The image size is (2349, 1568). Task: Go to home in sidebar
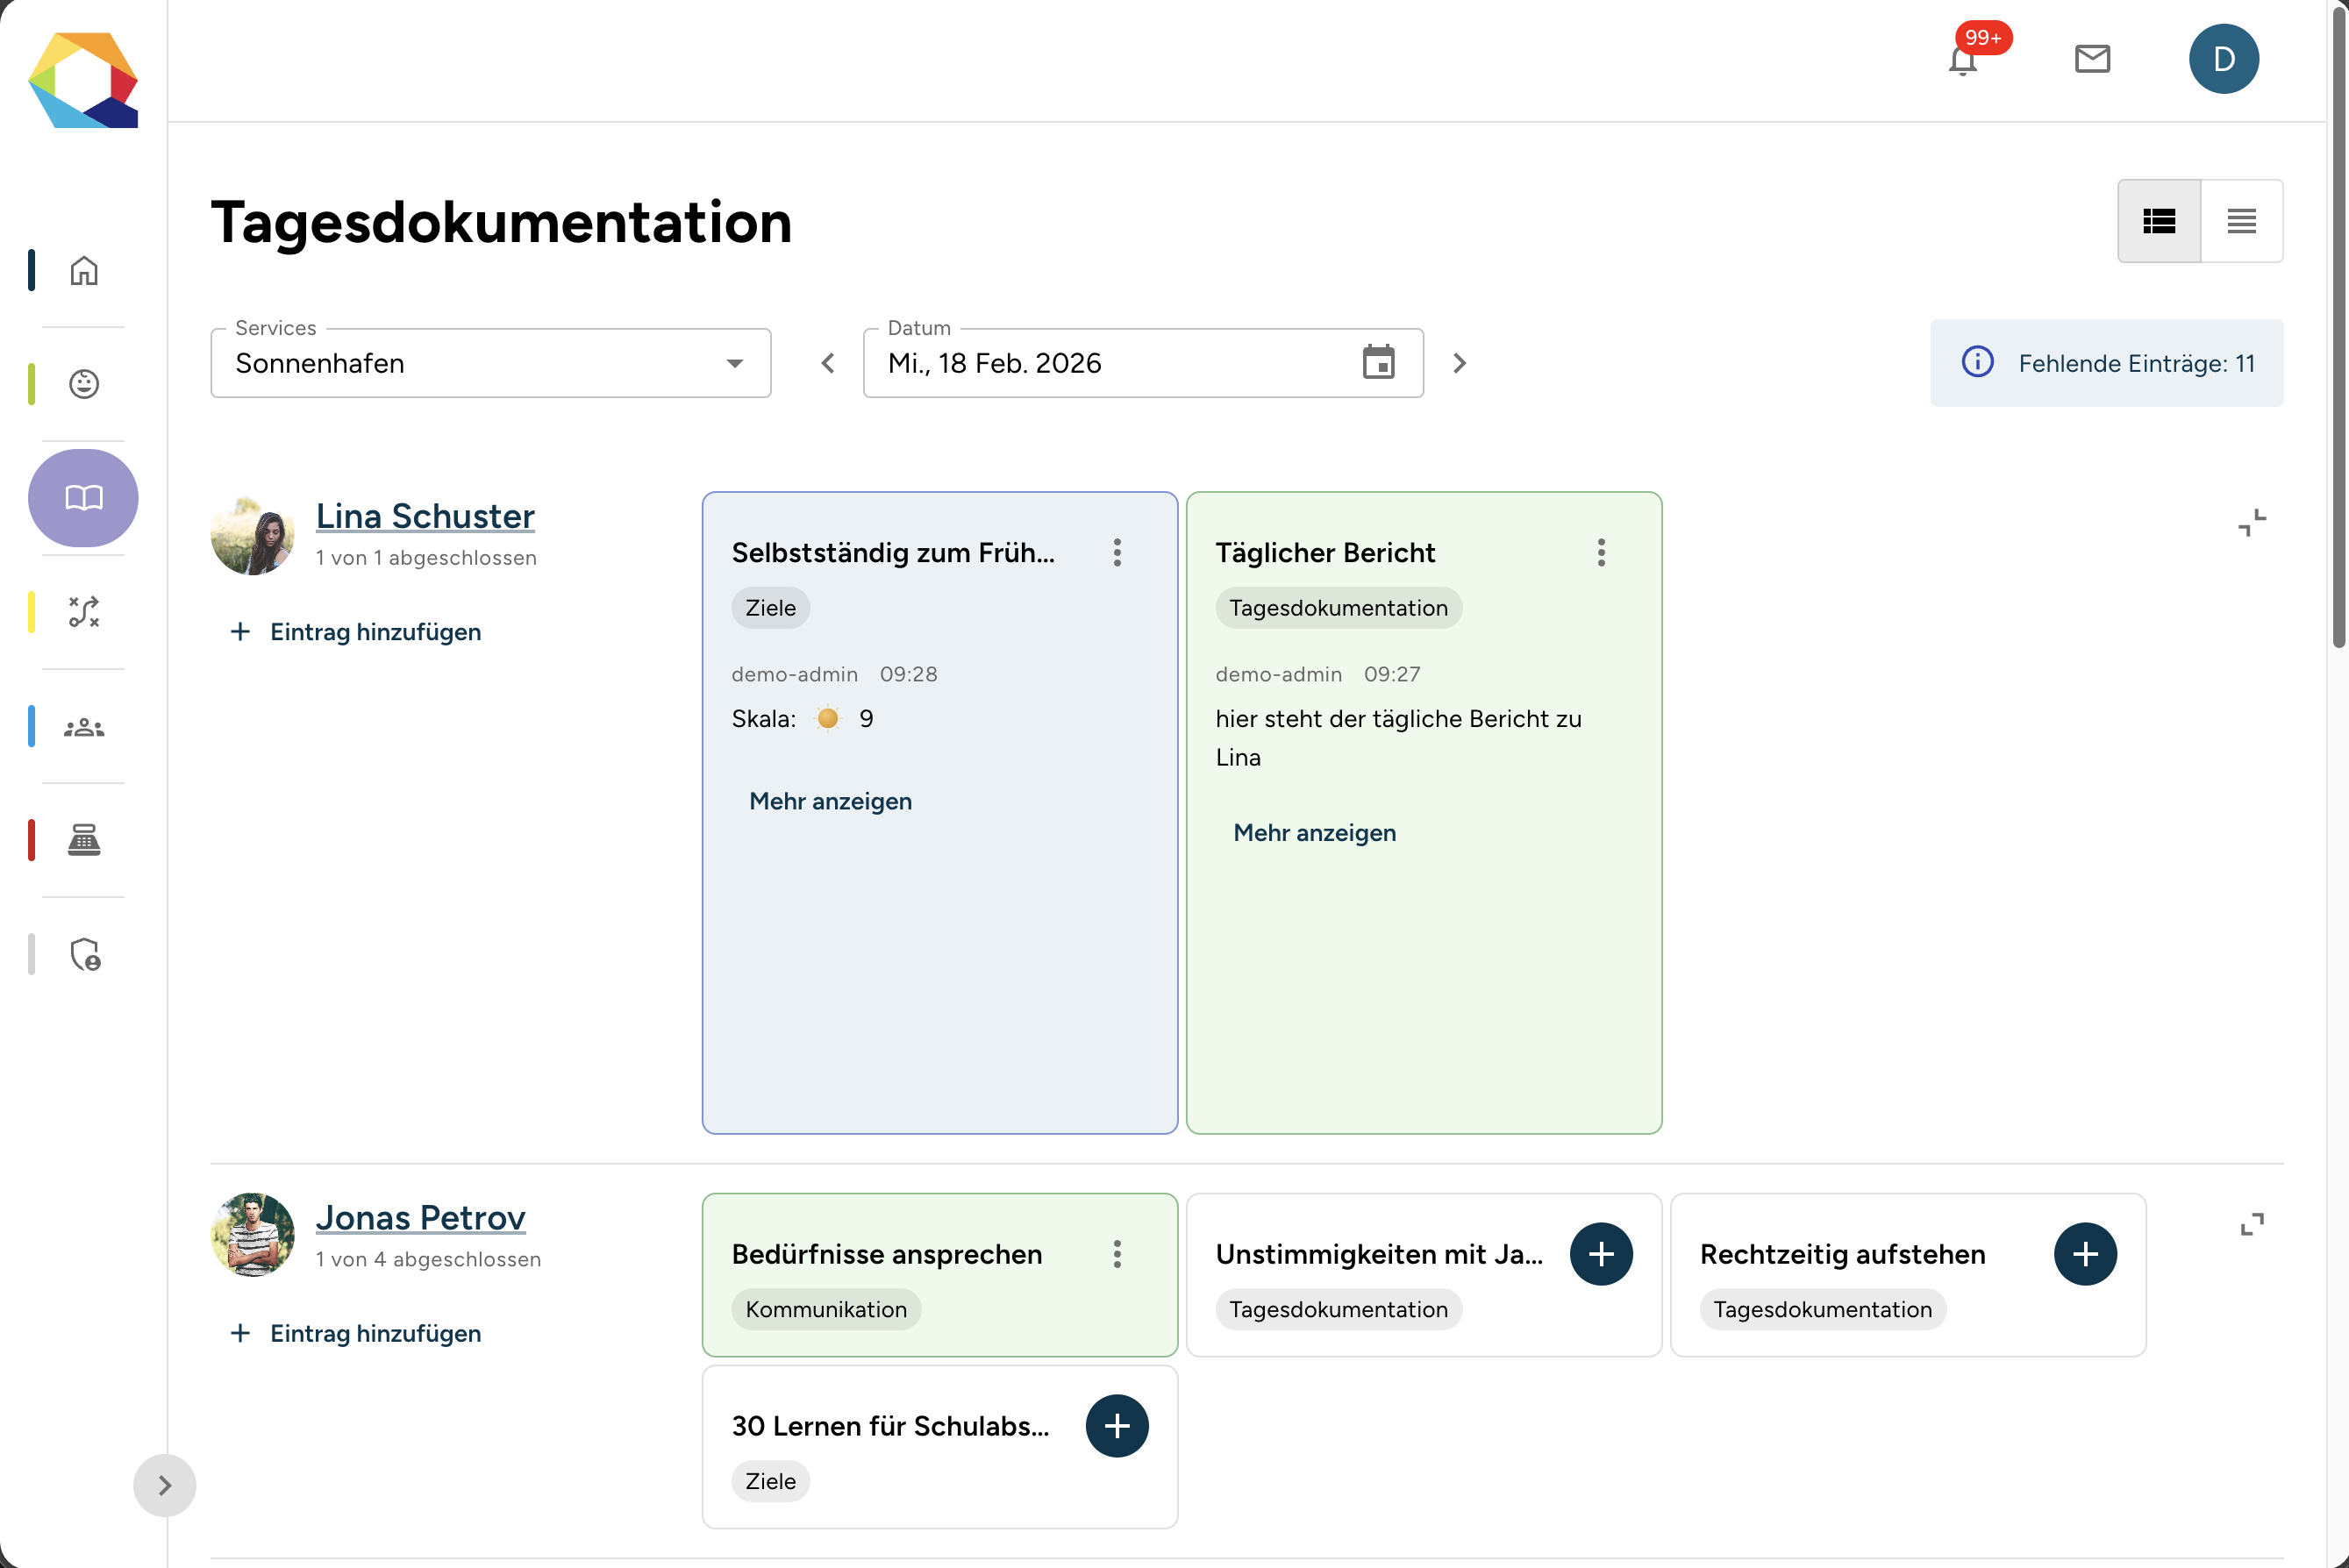(84, 270)
